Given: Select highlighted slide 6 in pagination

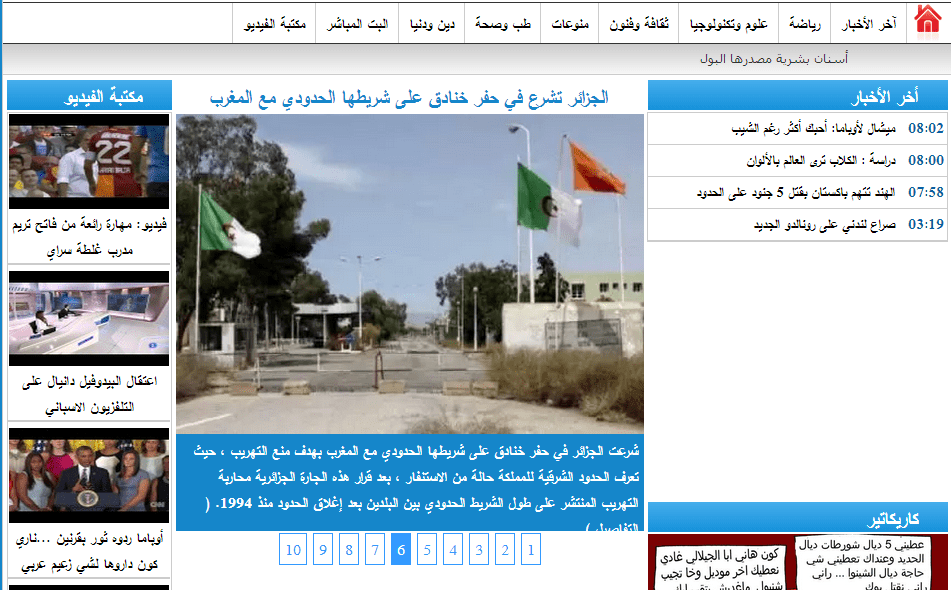Looking at the screenshot, I should pyautogui.click(x=401, y=549).
